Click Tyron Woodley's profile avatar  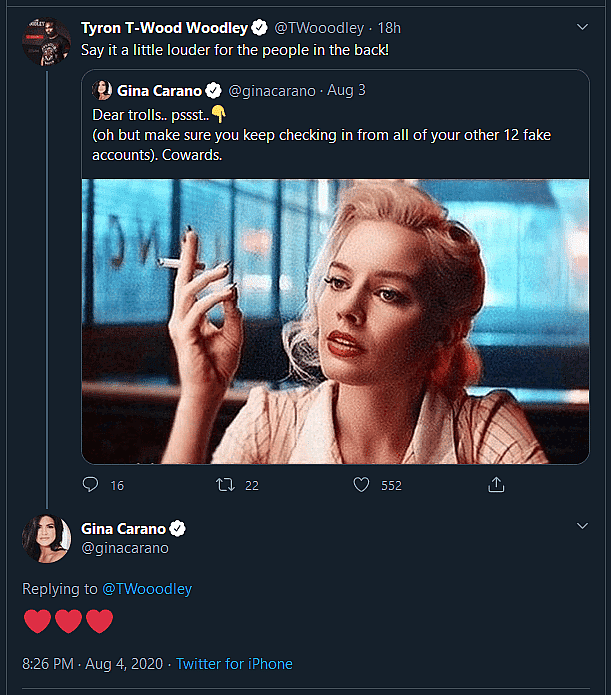[45, 42]
